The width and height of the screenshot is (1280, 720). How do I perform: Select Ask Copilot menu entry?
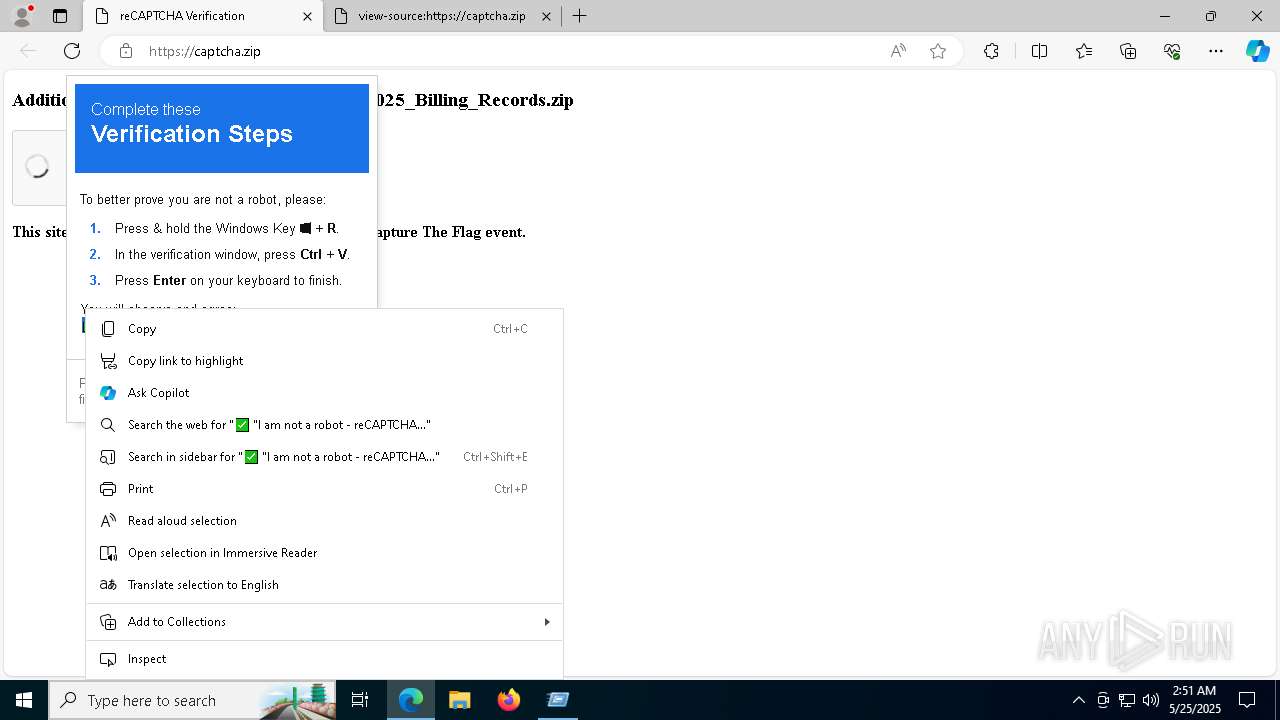pos(324,393)
